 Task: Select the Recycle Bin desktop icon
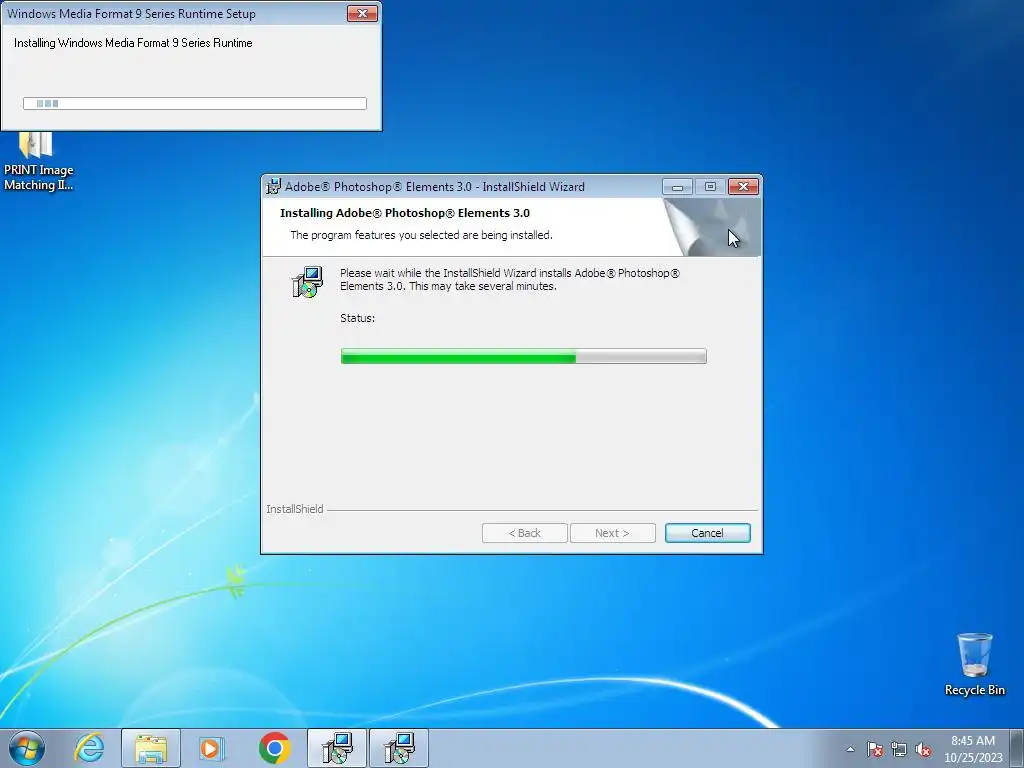click(x=974, y=664)
